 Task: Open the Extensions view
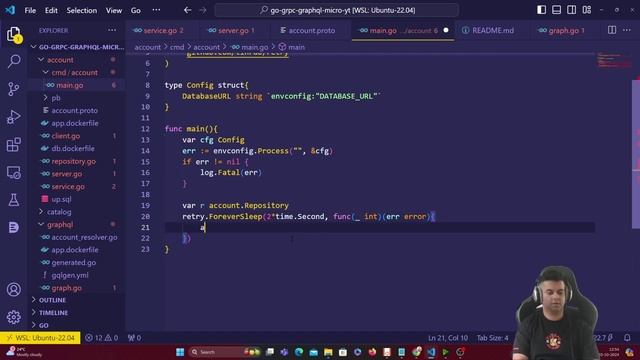tap(13, 144)
